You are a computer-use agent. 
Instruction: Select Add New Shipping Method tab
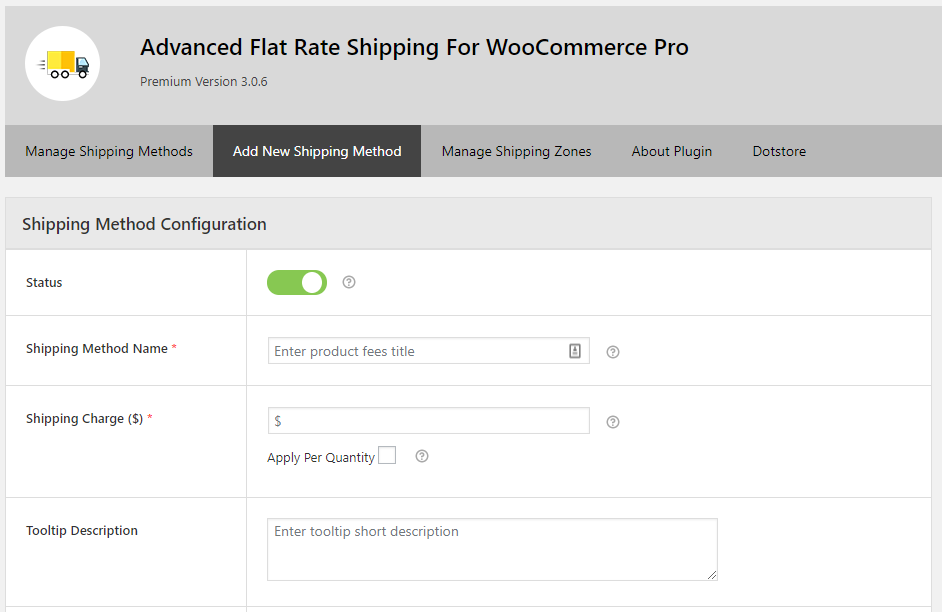(x=317, y=151)
